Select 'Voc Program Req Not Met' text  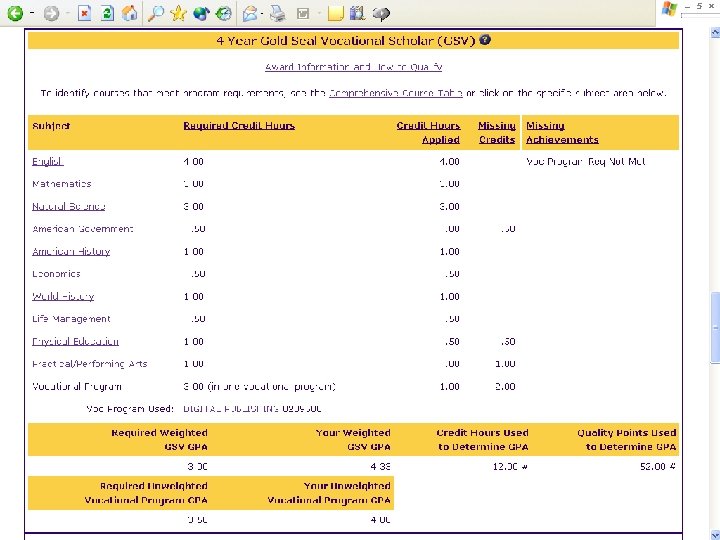585,161
